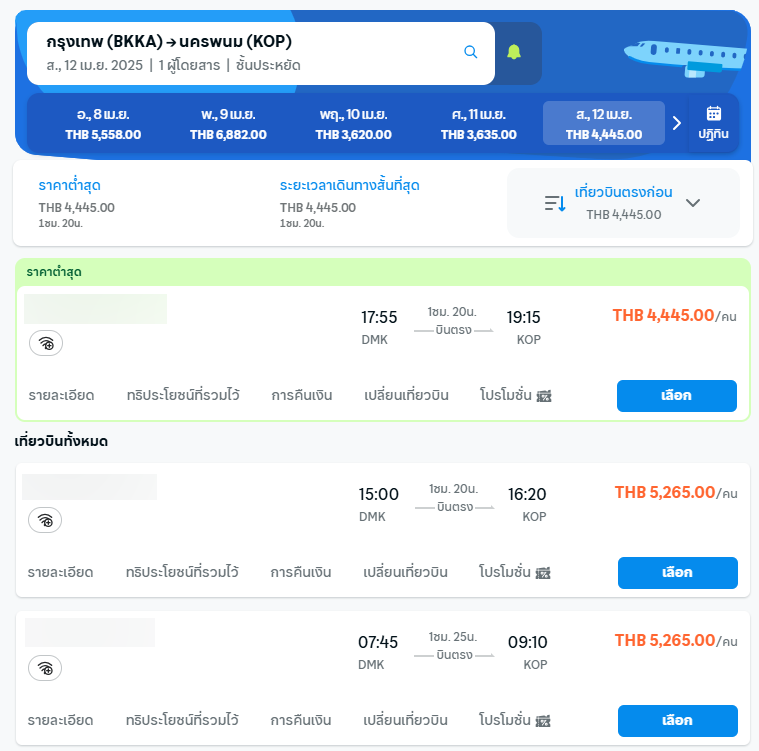Click เลือก button for THB 4,445.00 flight
The image size is (759, 751).
pyautogui.click(x=677, y=396)
